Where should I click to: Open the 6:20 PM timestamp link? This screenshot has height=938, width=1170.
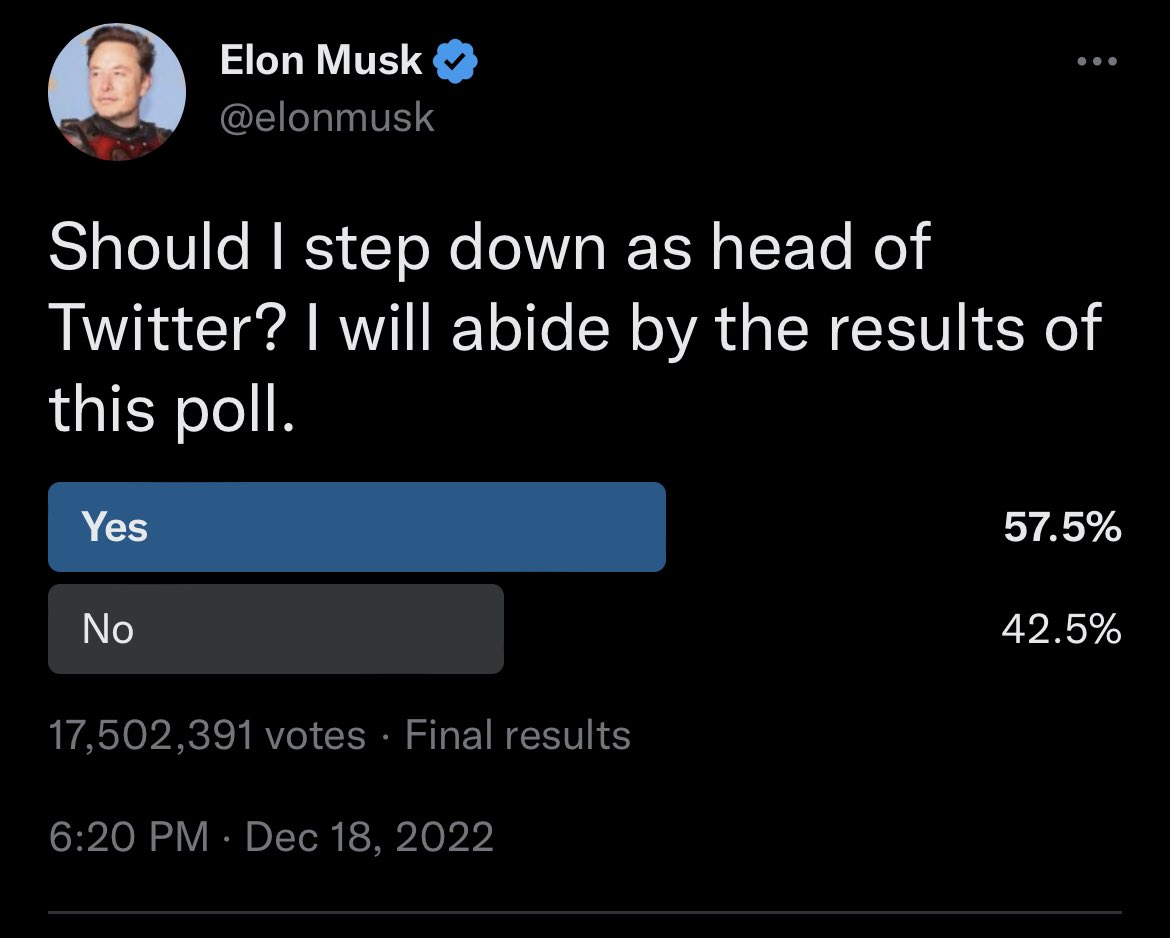(129, 837)
